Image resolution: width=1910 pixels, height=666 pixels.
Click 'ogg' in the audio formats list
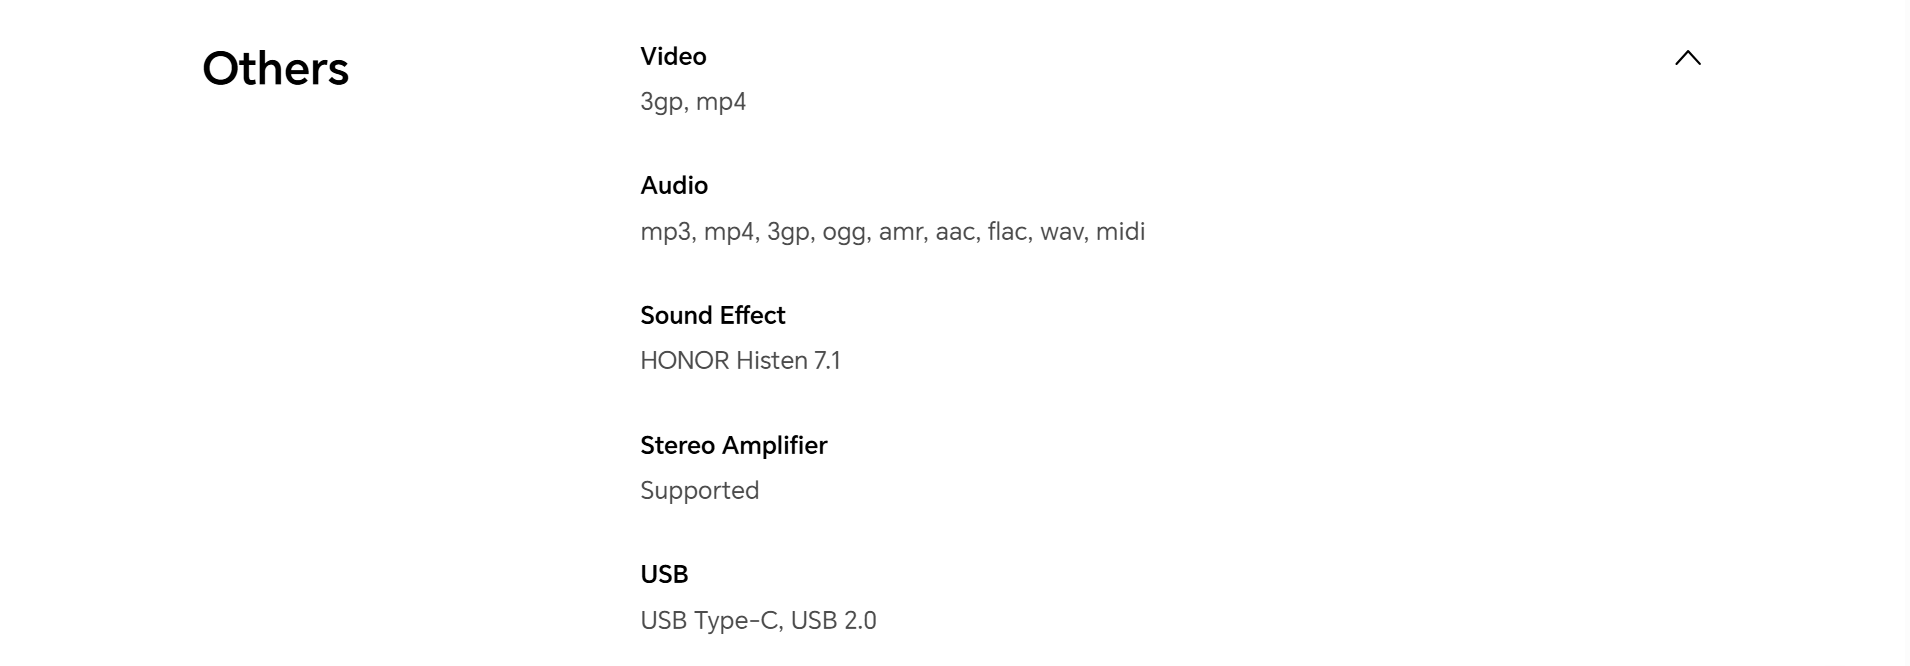[844, 232]
